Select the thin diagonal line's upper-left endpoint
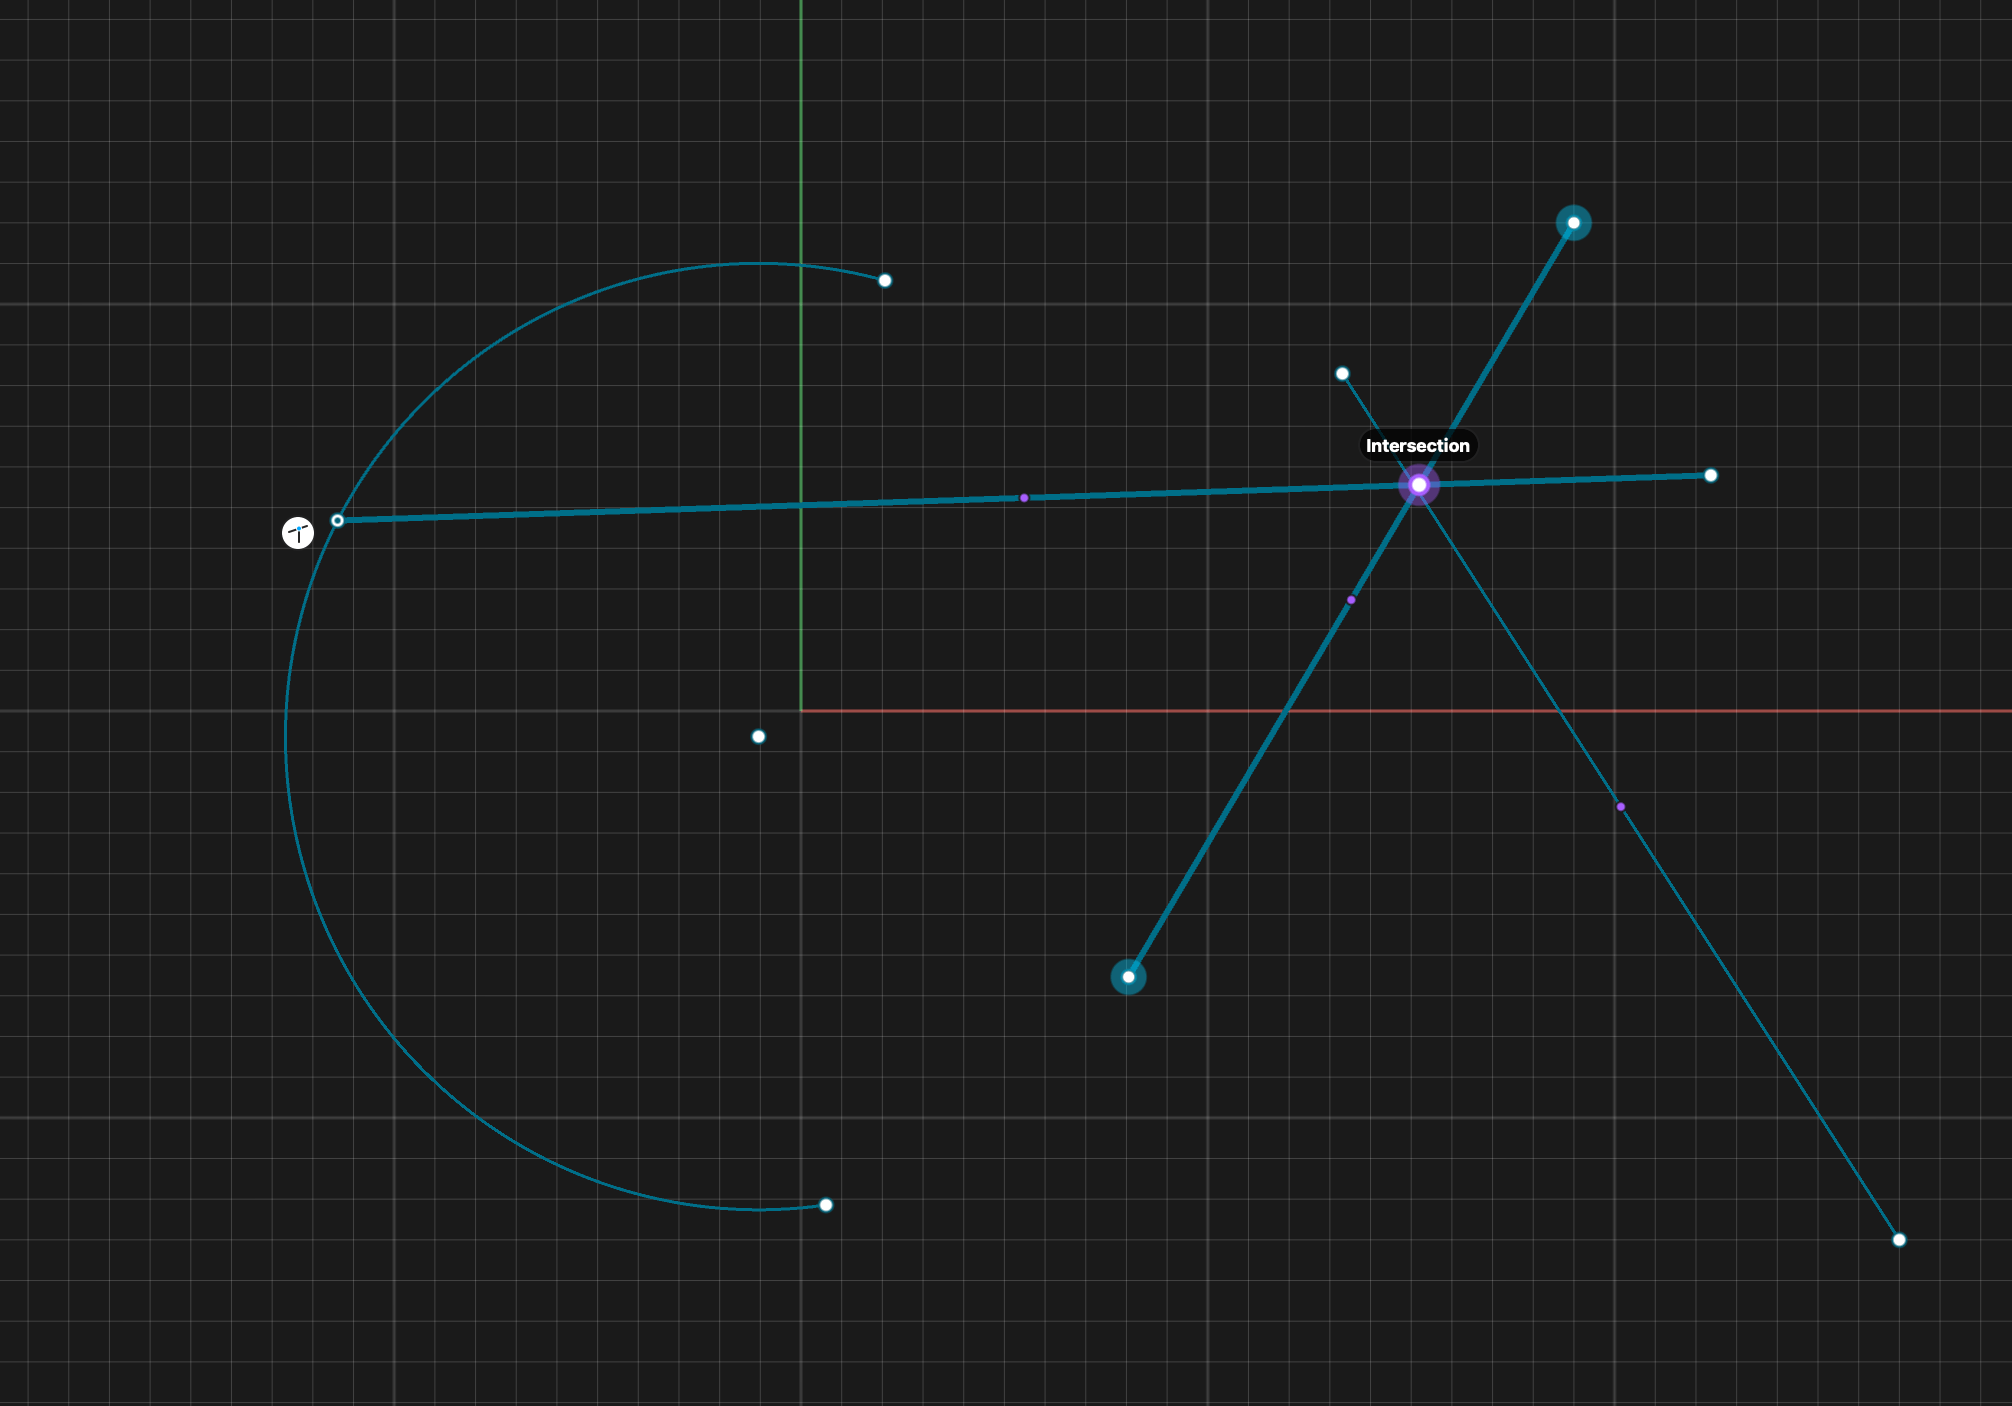The image size is (2012, 1406). point(1343,374)
